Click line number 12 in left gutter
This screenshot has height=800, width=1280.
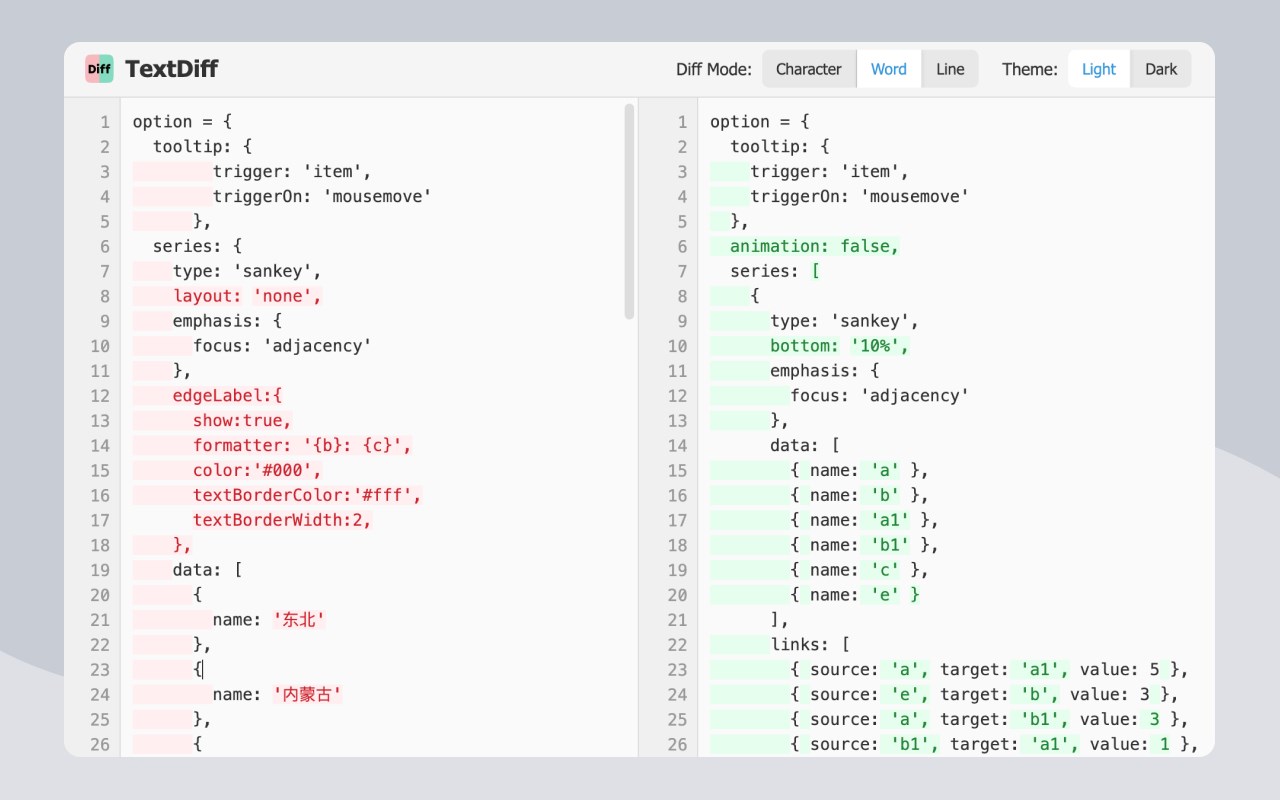[99, 396]
